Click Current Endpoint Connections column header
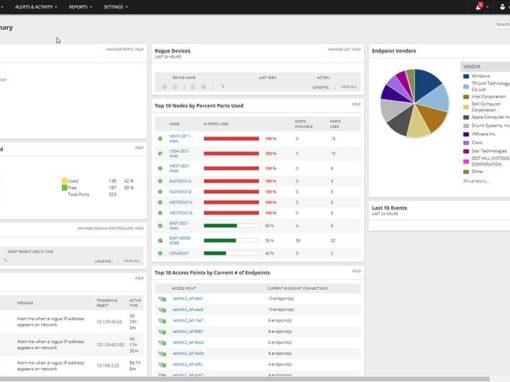Screen dimensions: 510x382 [x=297, y=288]
